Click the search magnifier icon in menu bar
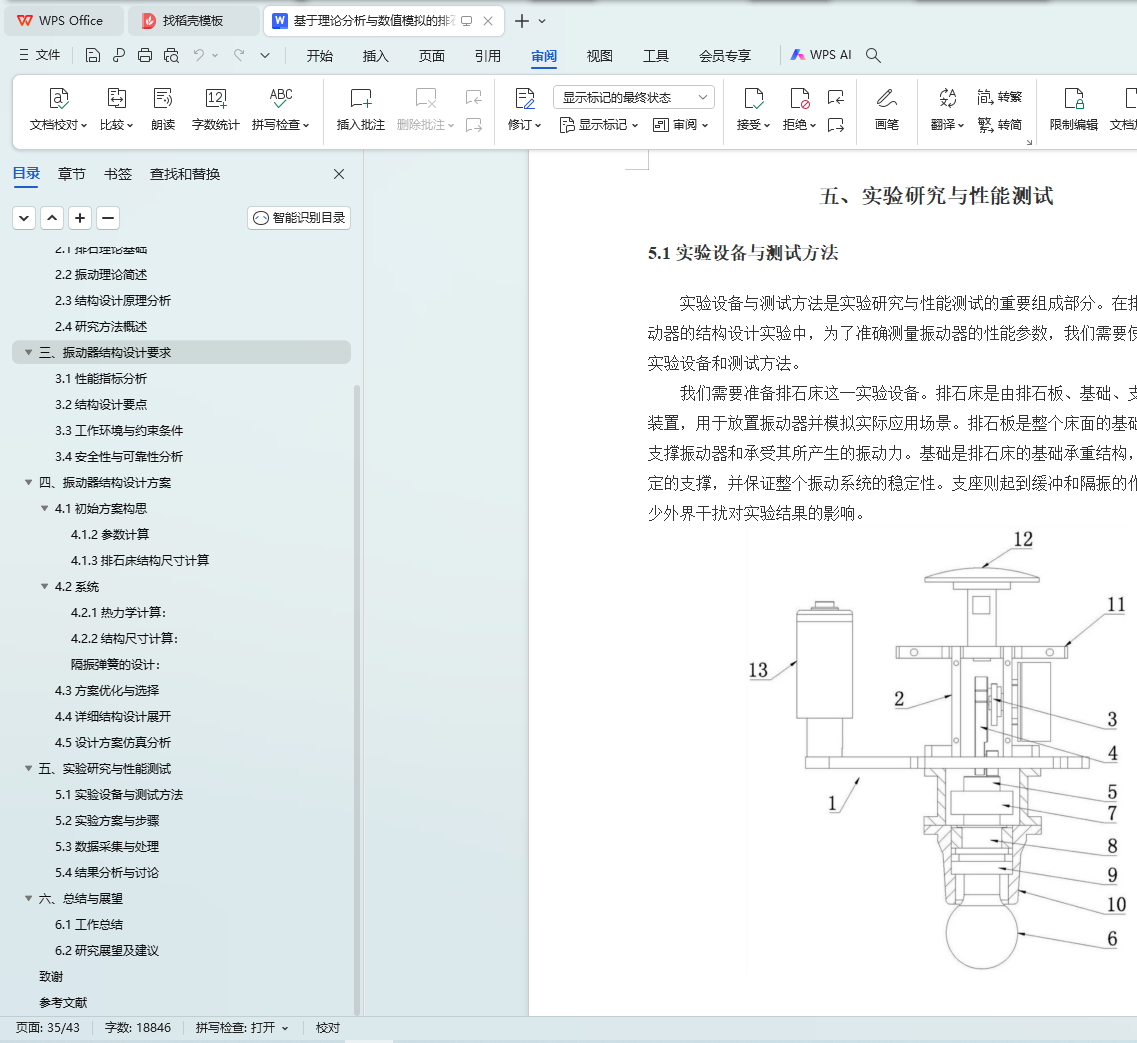1137x1043 pixels. (873, 56)
